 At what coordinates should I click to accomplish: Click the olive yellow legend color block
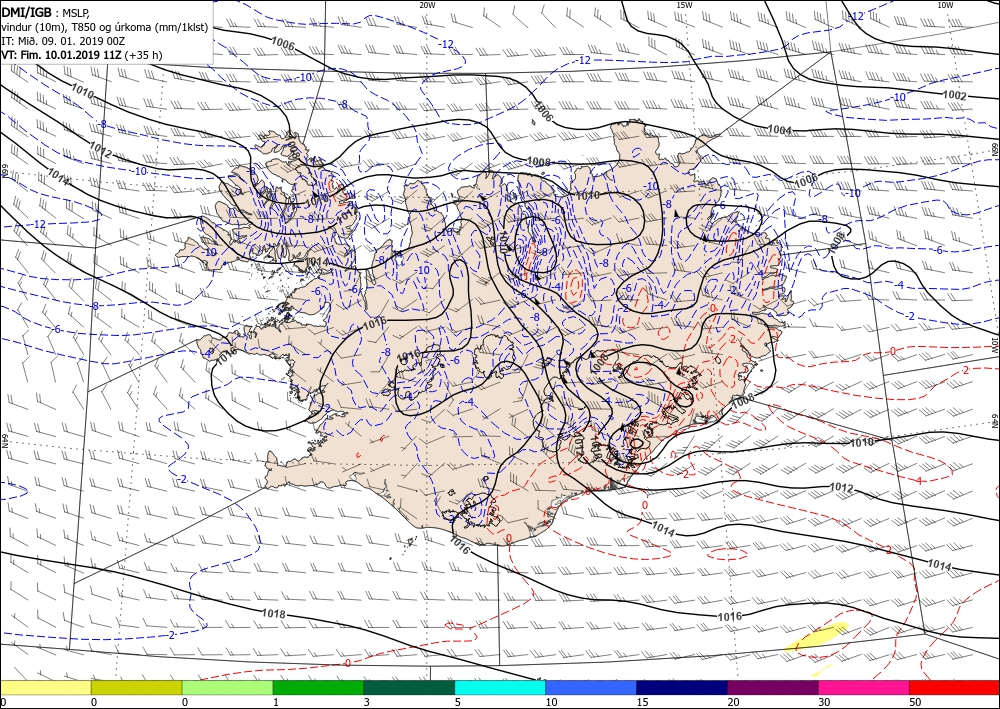[136, 688]
